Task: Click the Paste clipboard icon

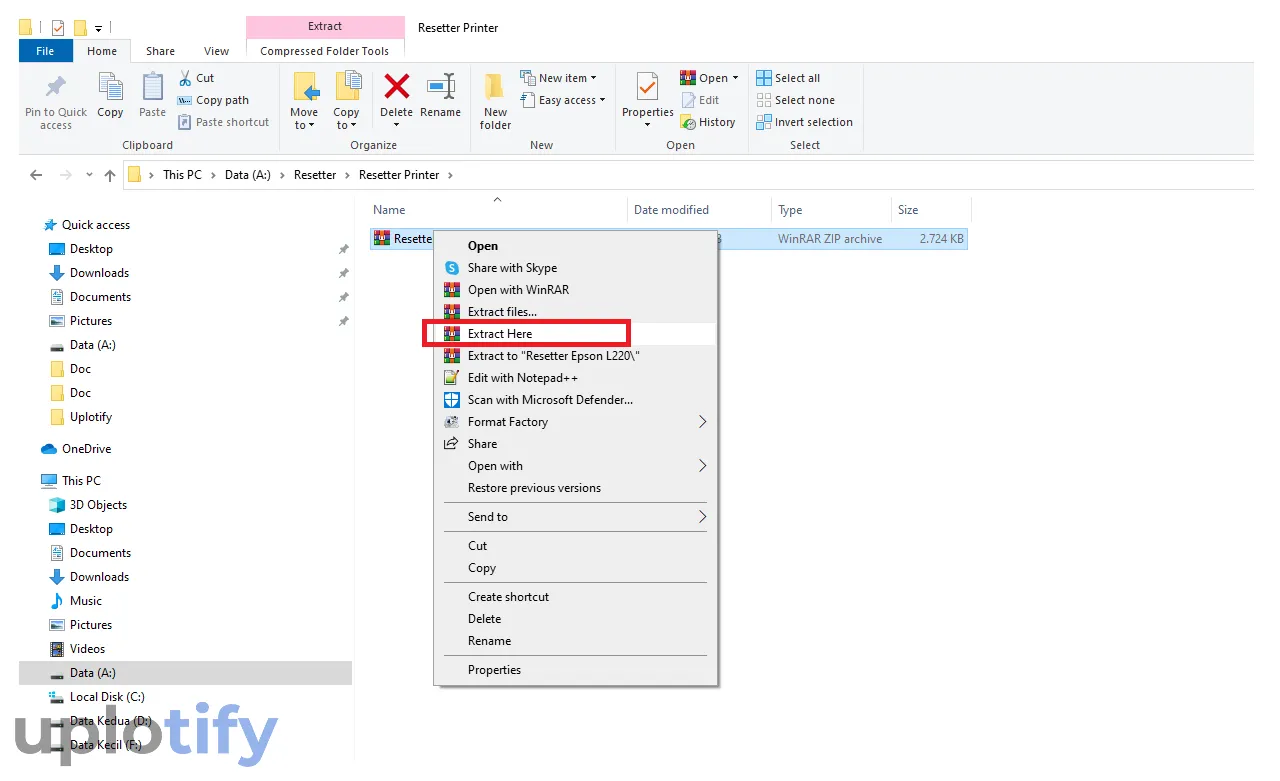Action: click(152, 87)
